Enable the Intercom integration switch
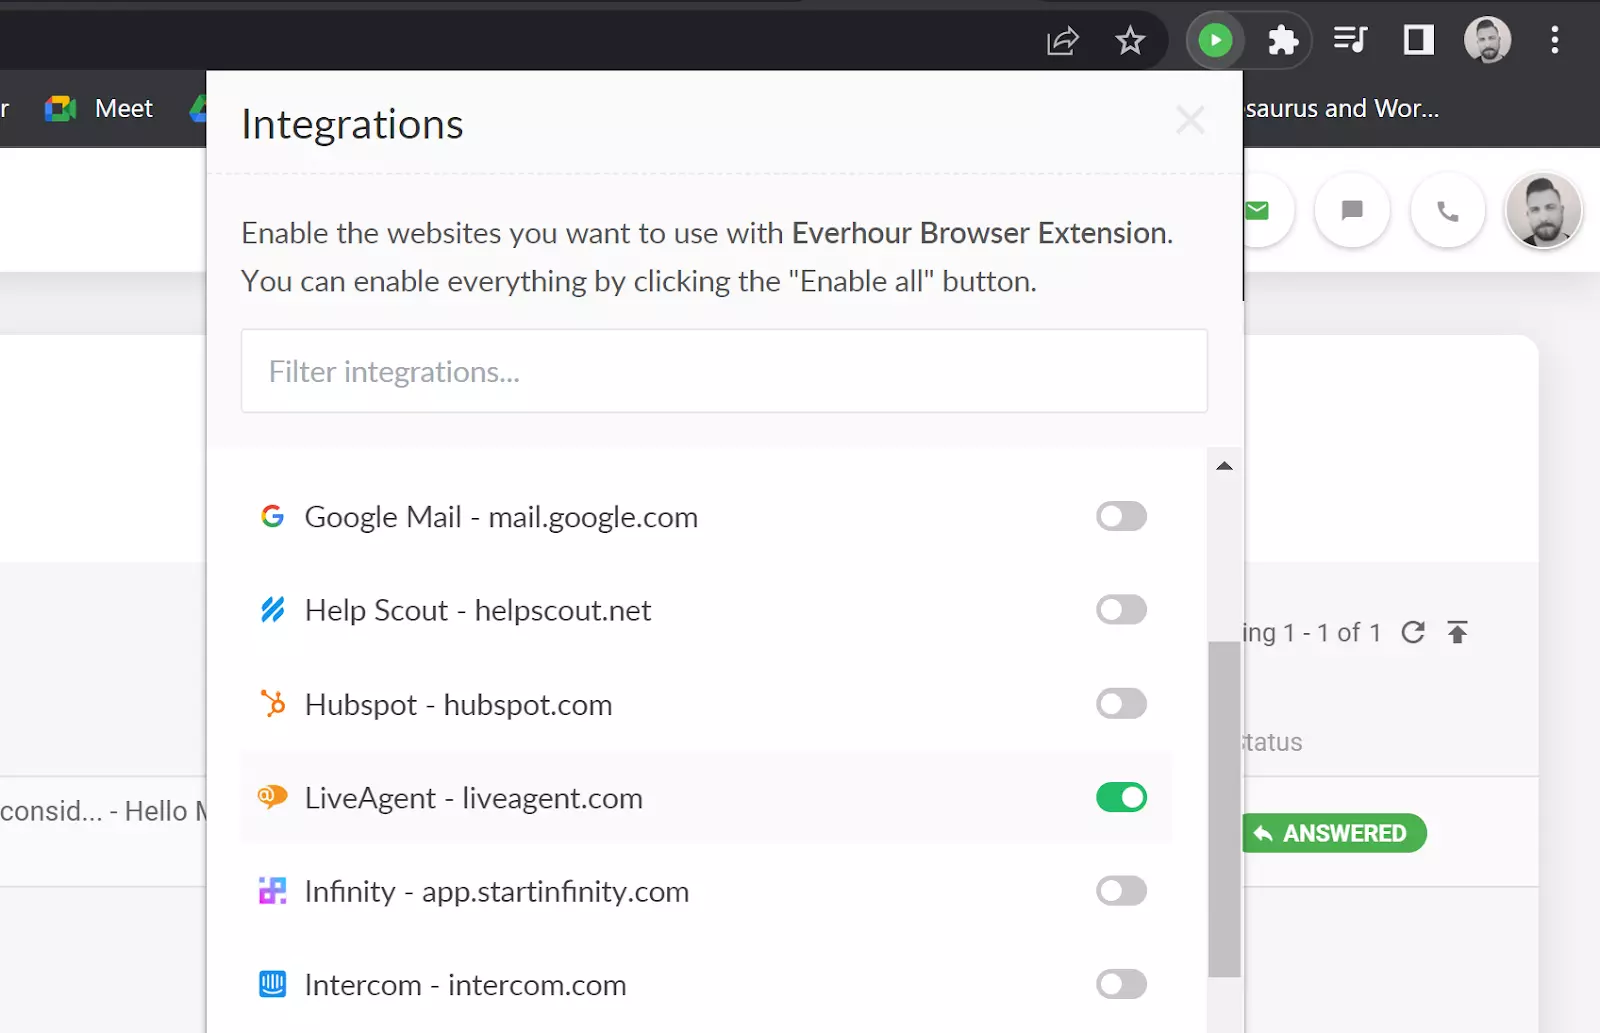This screenshot has height=1033, width=1600. pos(1120,984)
